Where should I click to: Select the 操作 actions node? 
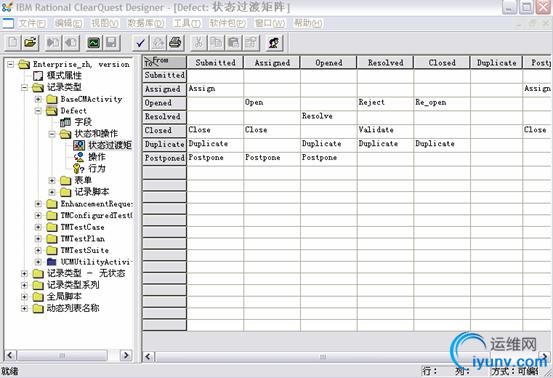click(x=97, y=157)
